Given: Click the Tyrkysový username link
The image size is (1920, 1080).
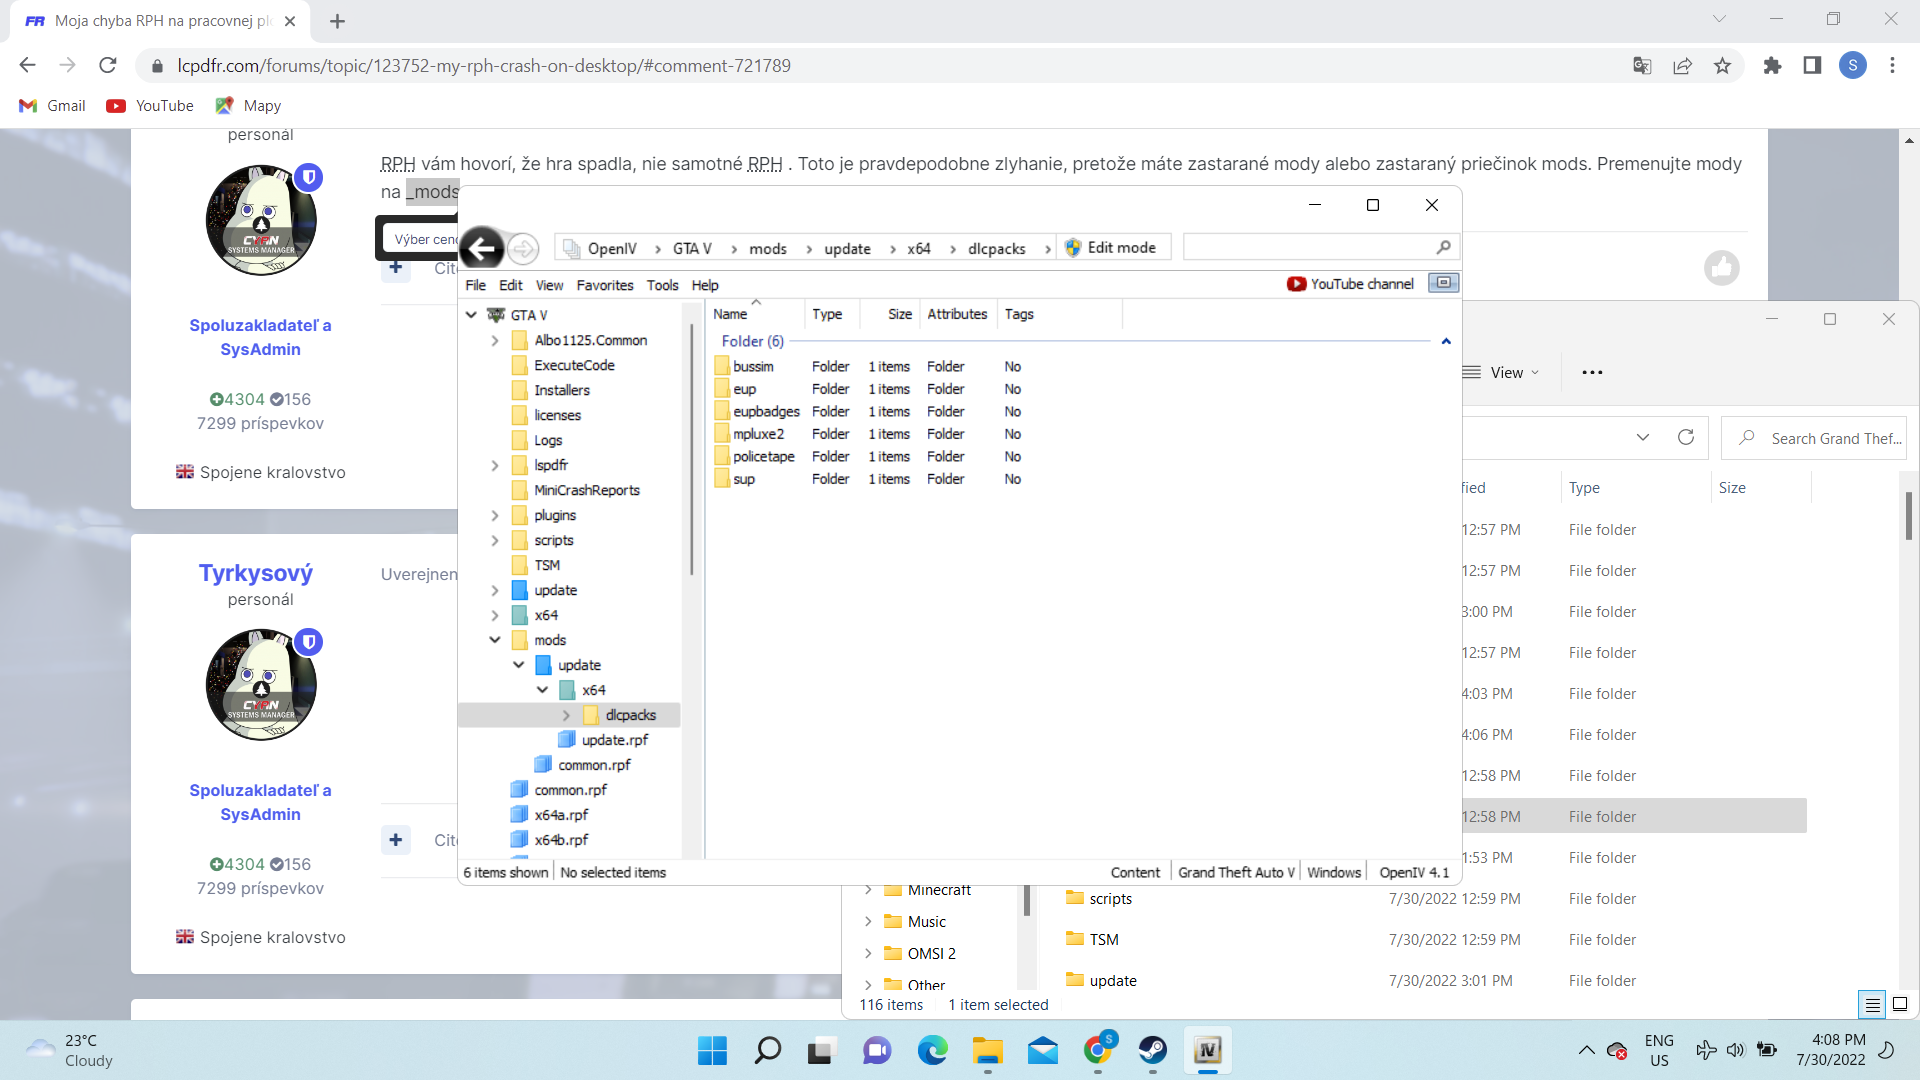Looking at the screenshot, I should click(256, 573).
